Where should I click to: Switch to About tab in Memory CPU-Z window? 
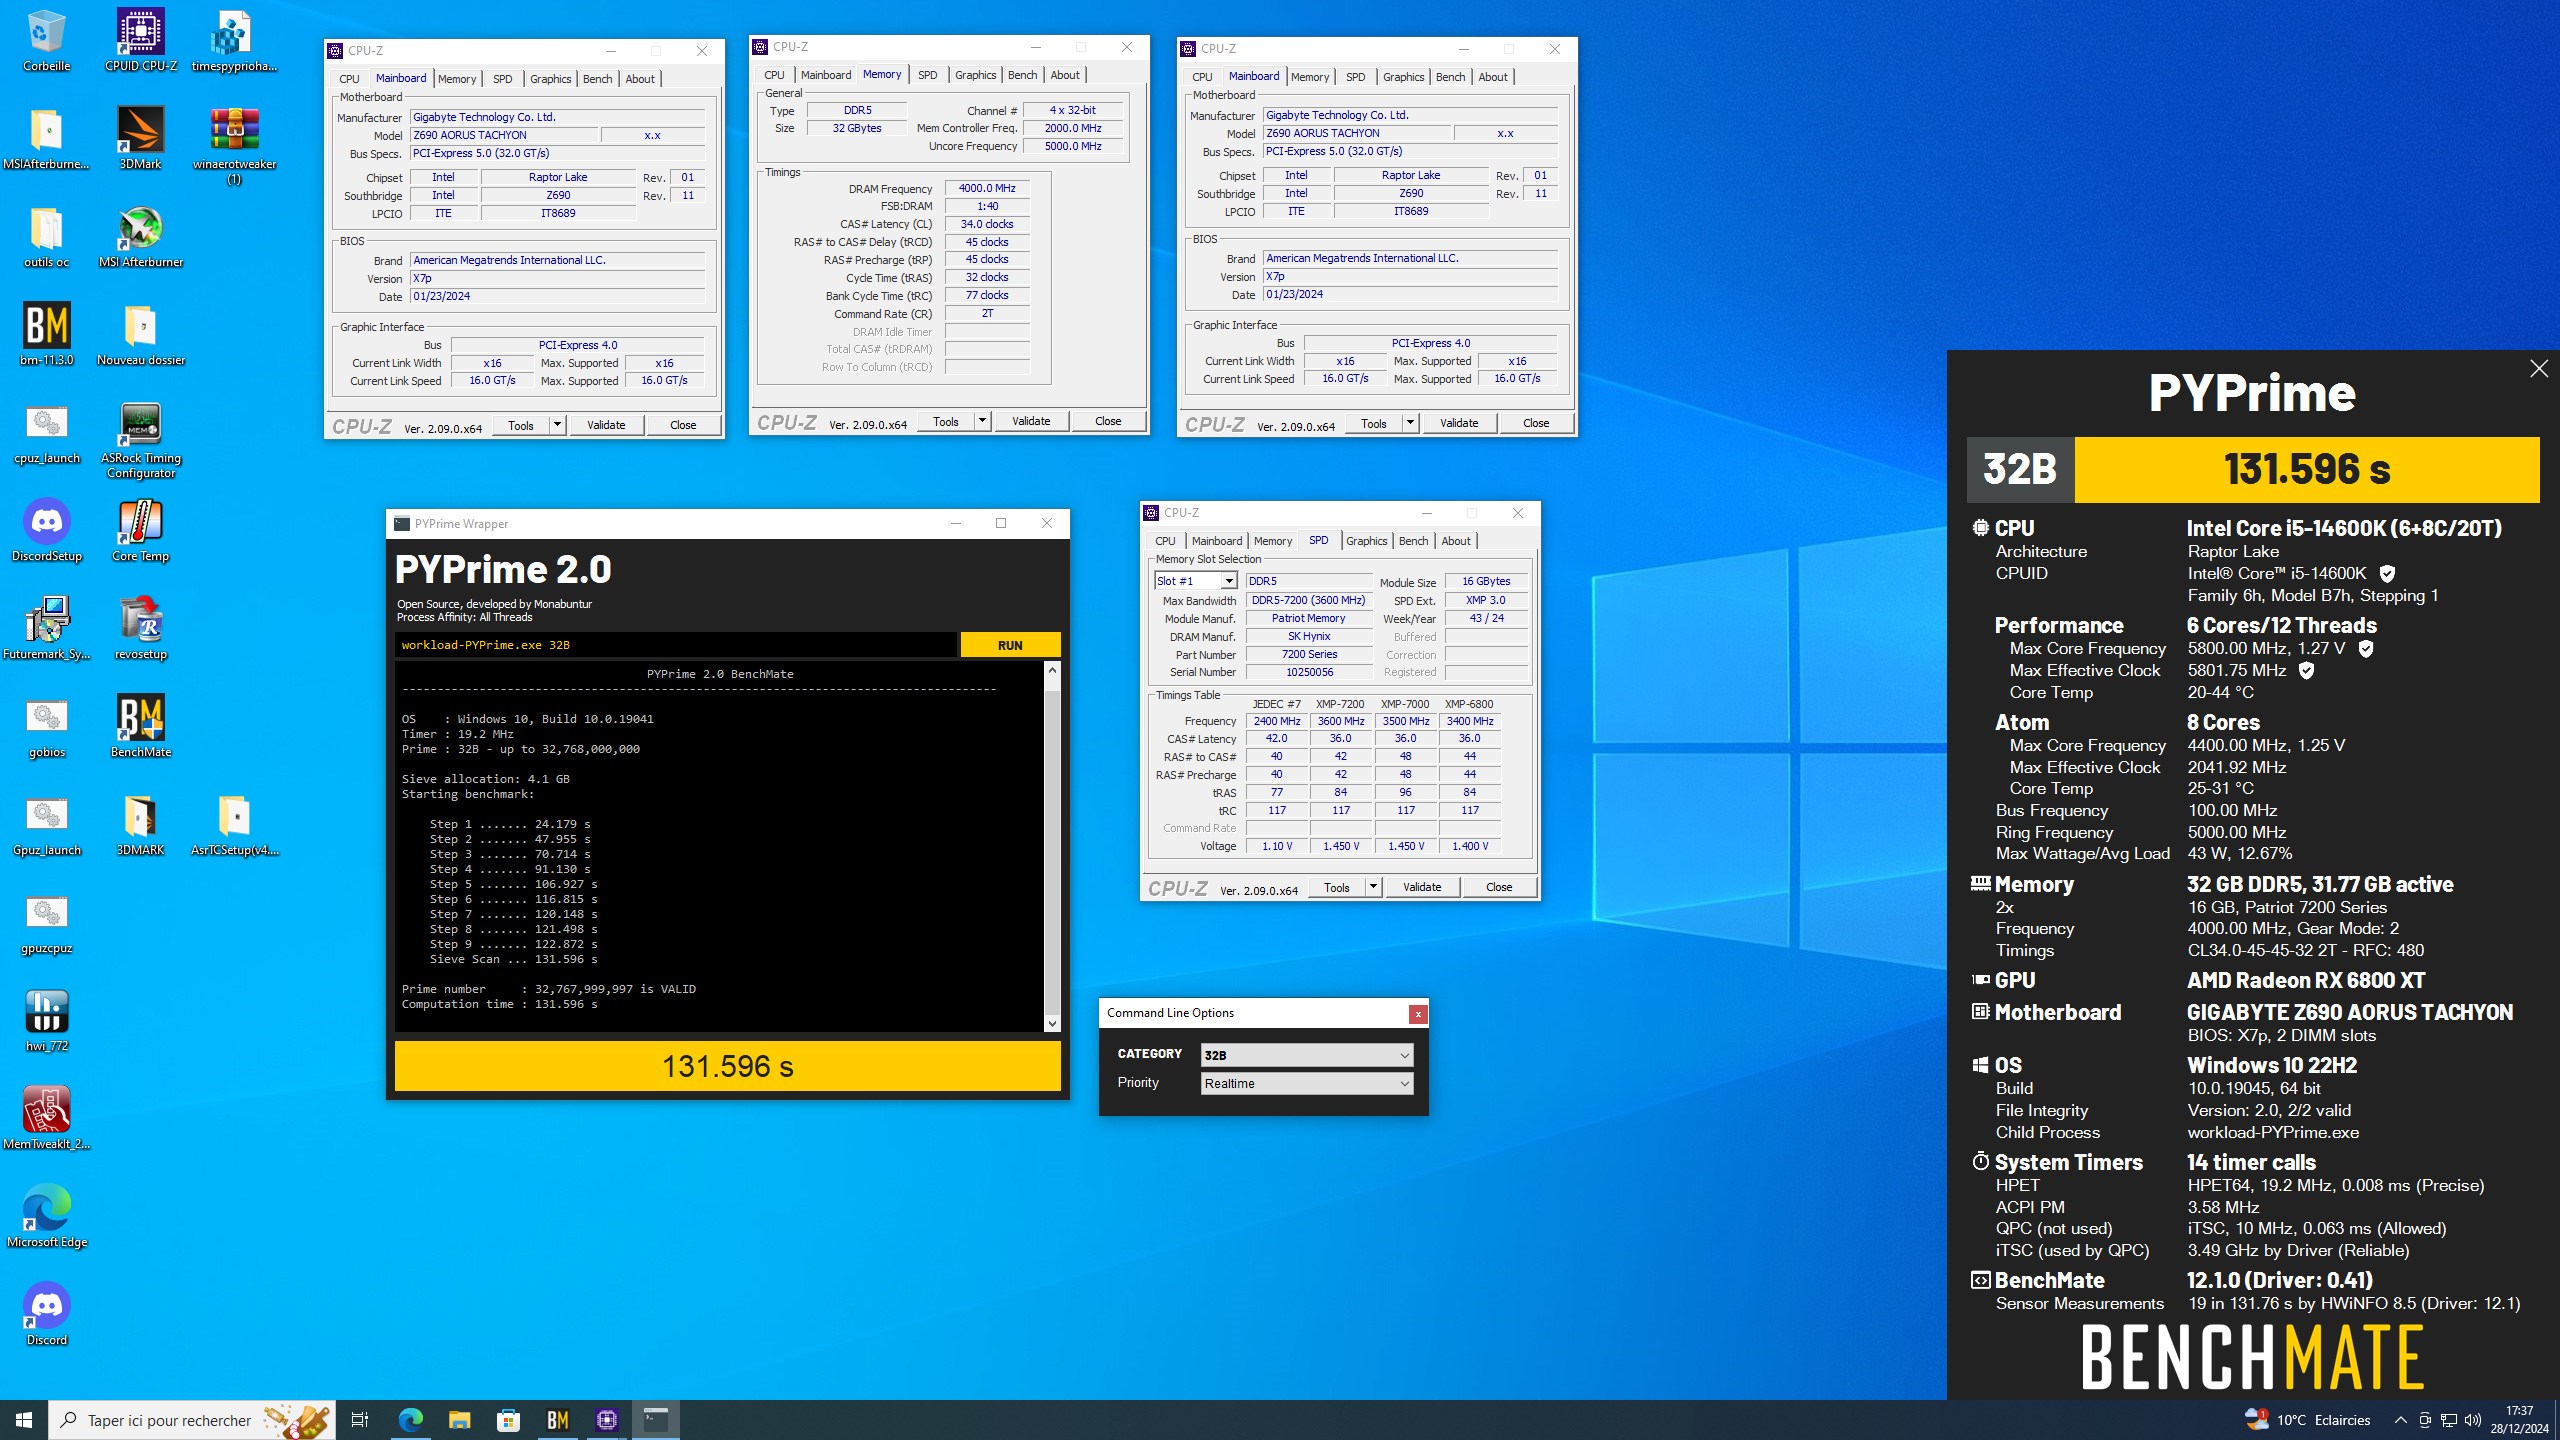coord(1065,75)
